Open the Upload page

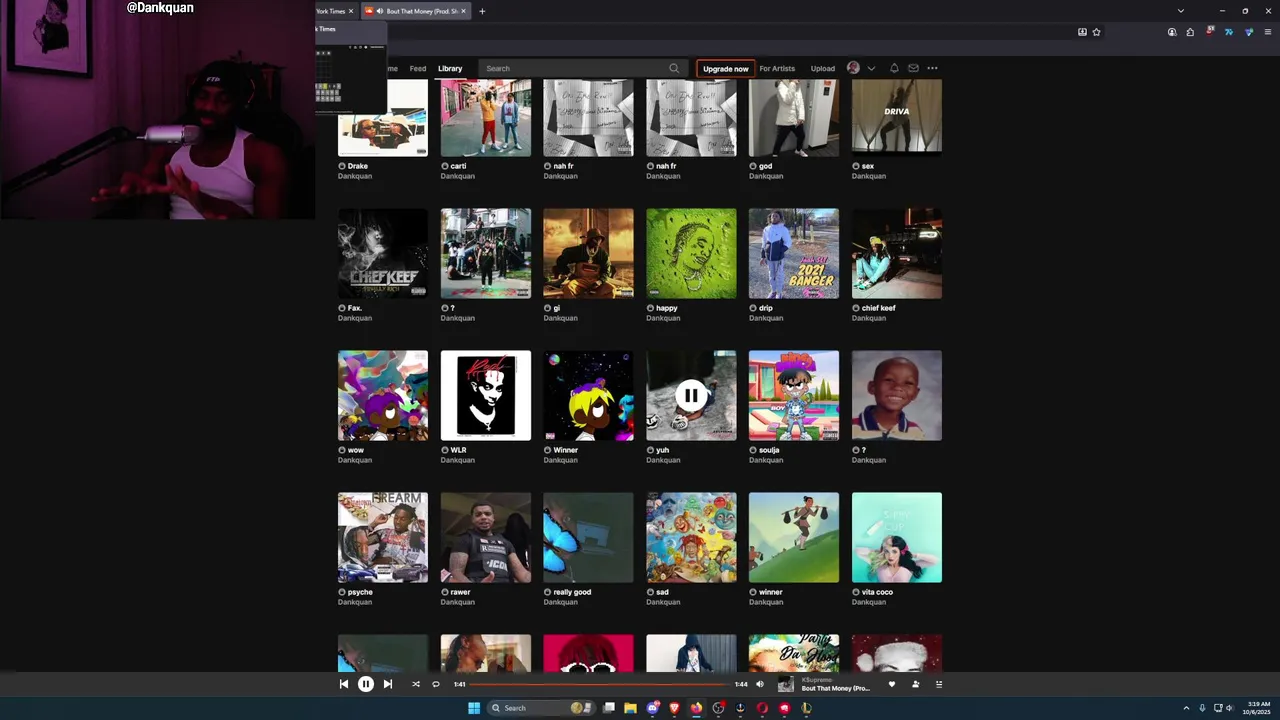[x=823, y=68]
